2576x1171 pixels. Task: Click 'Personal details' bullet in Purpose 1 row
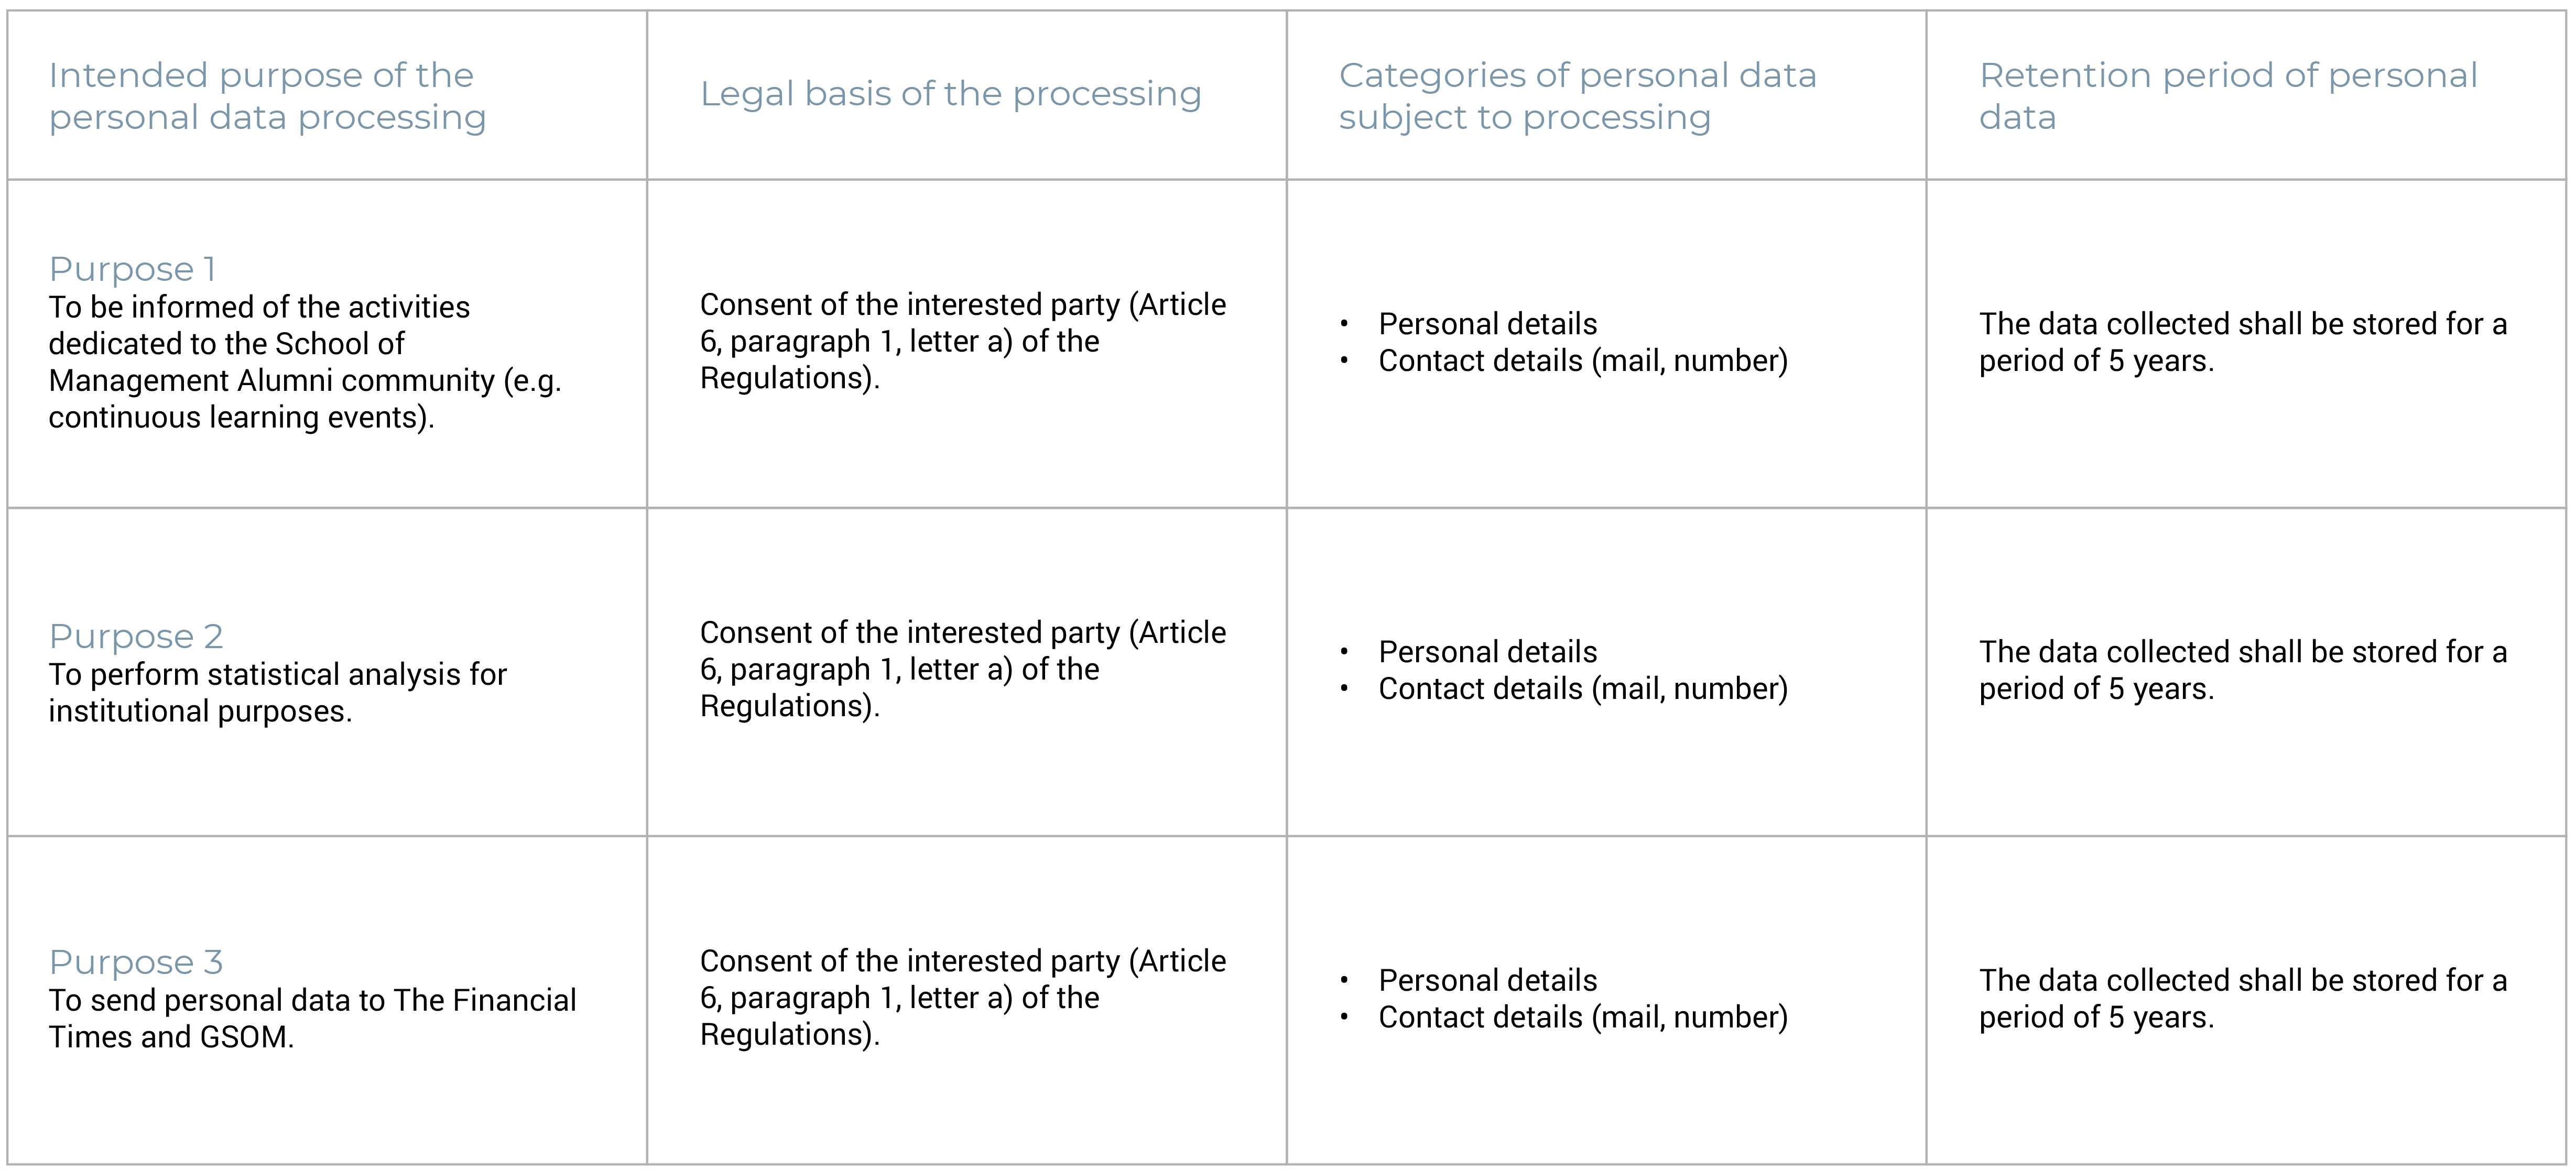[x=1487, y=324]
